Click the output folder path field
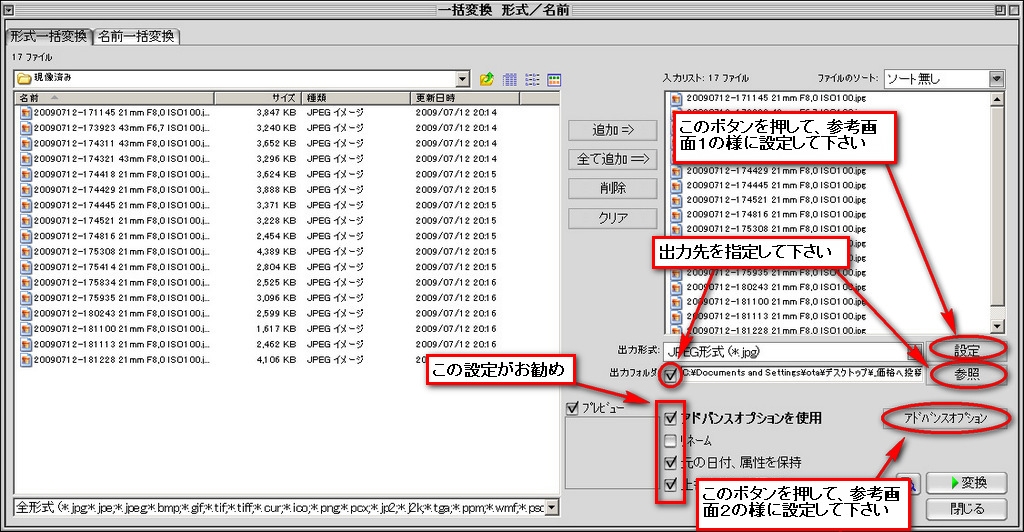 pos(801,374)
